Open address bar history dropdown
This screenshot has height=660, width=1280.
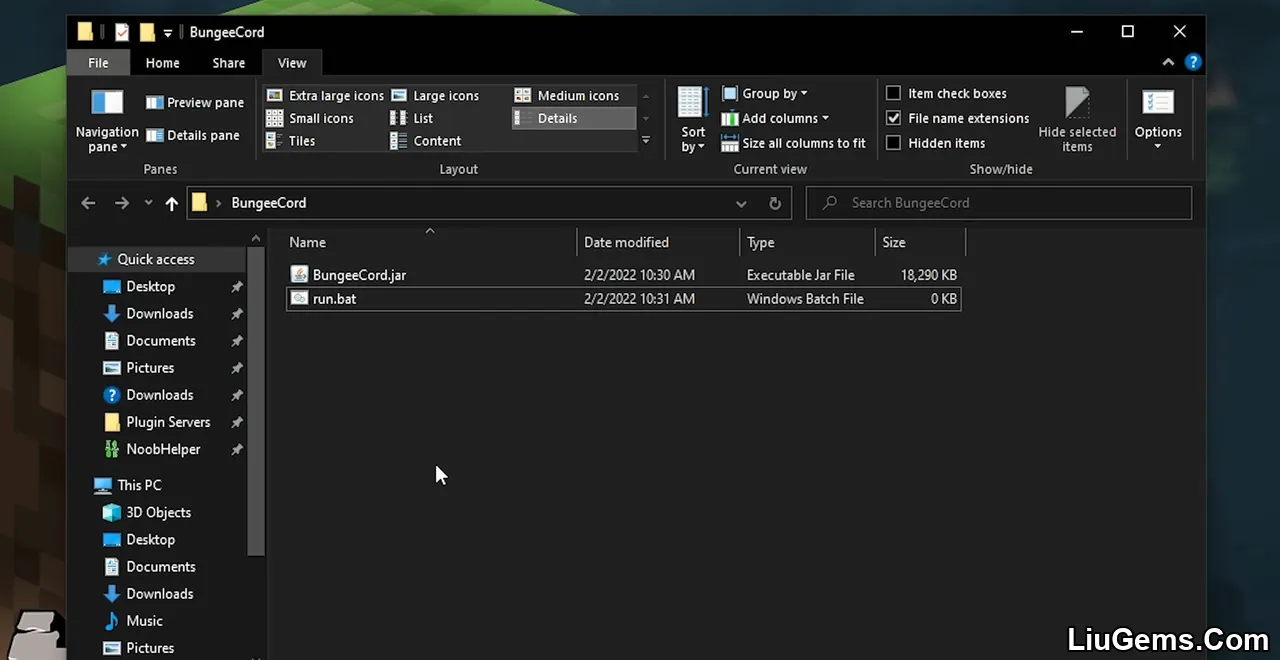(741, 203)
